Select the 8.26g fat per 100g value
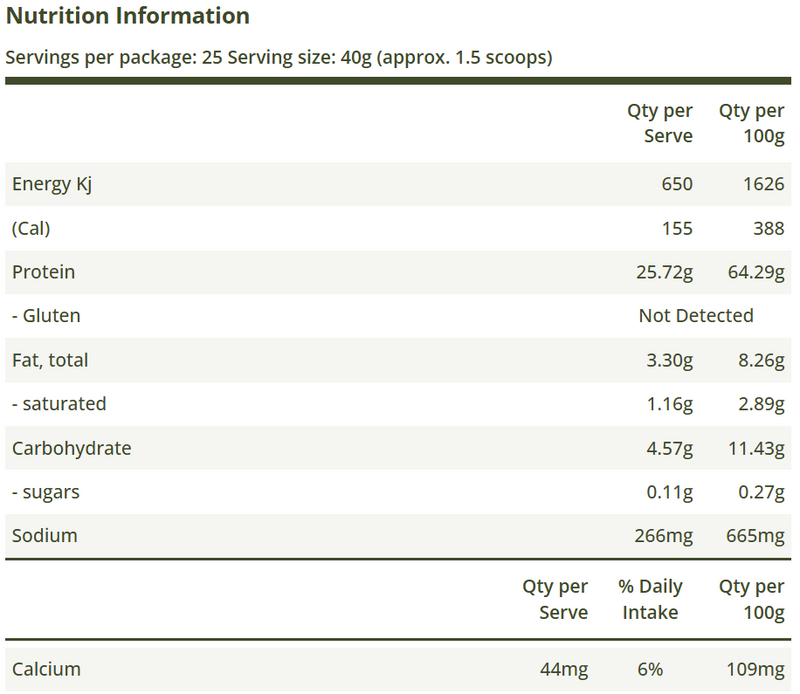Screen dimensions: 800x694 759,360
